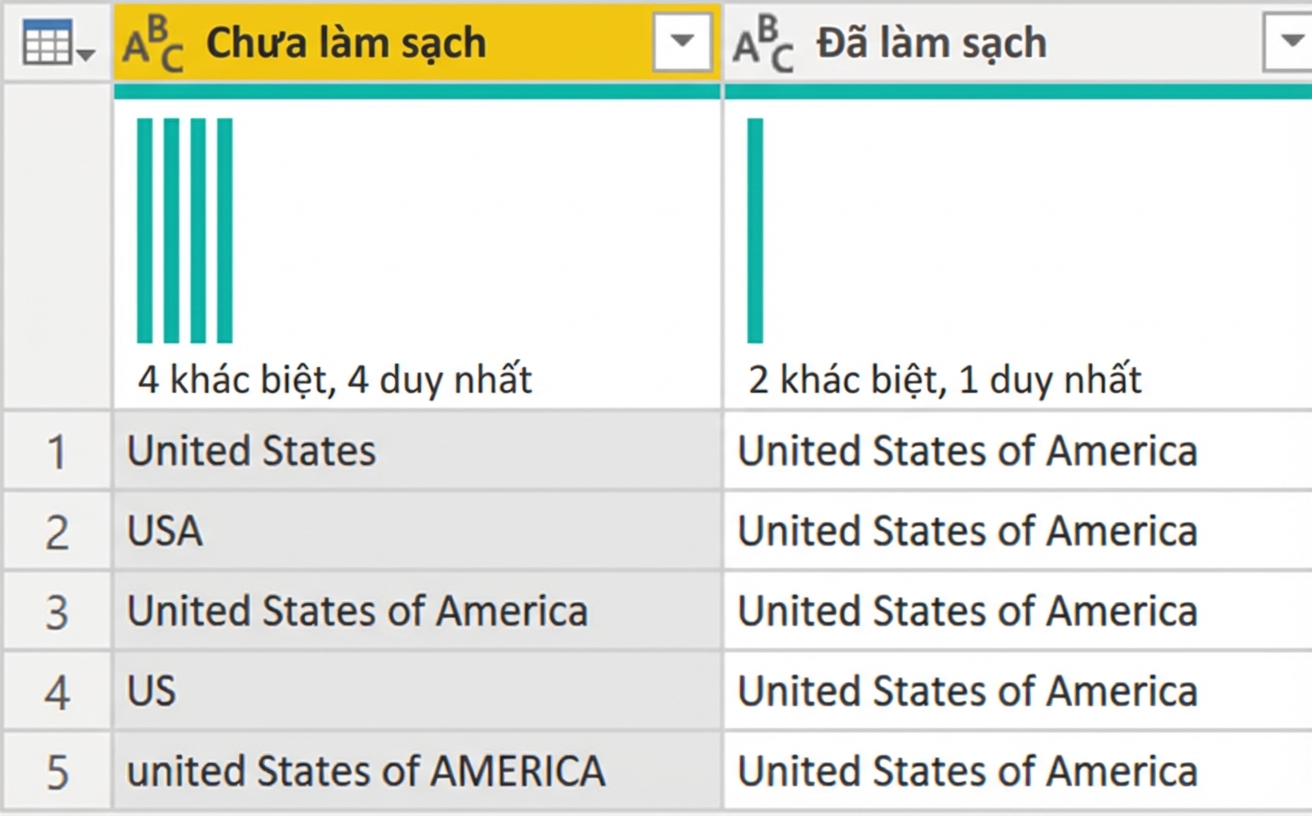This screenshot has height=816, width=1312.
Task: Select the Đã làm sạch column header
Action: [1018, 42]
